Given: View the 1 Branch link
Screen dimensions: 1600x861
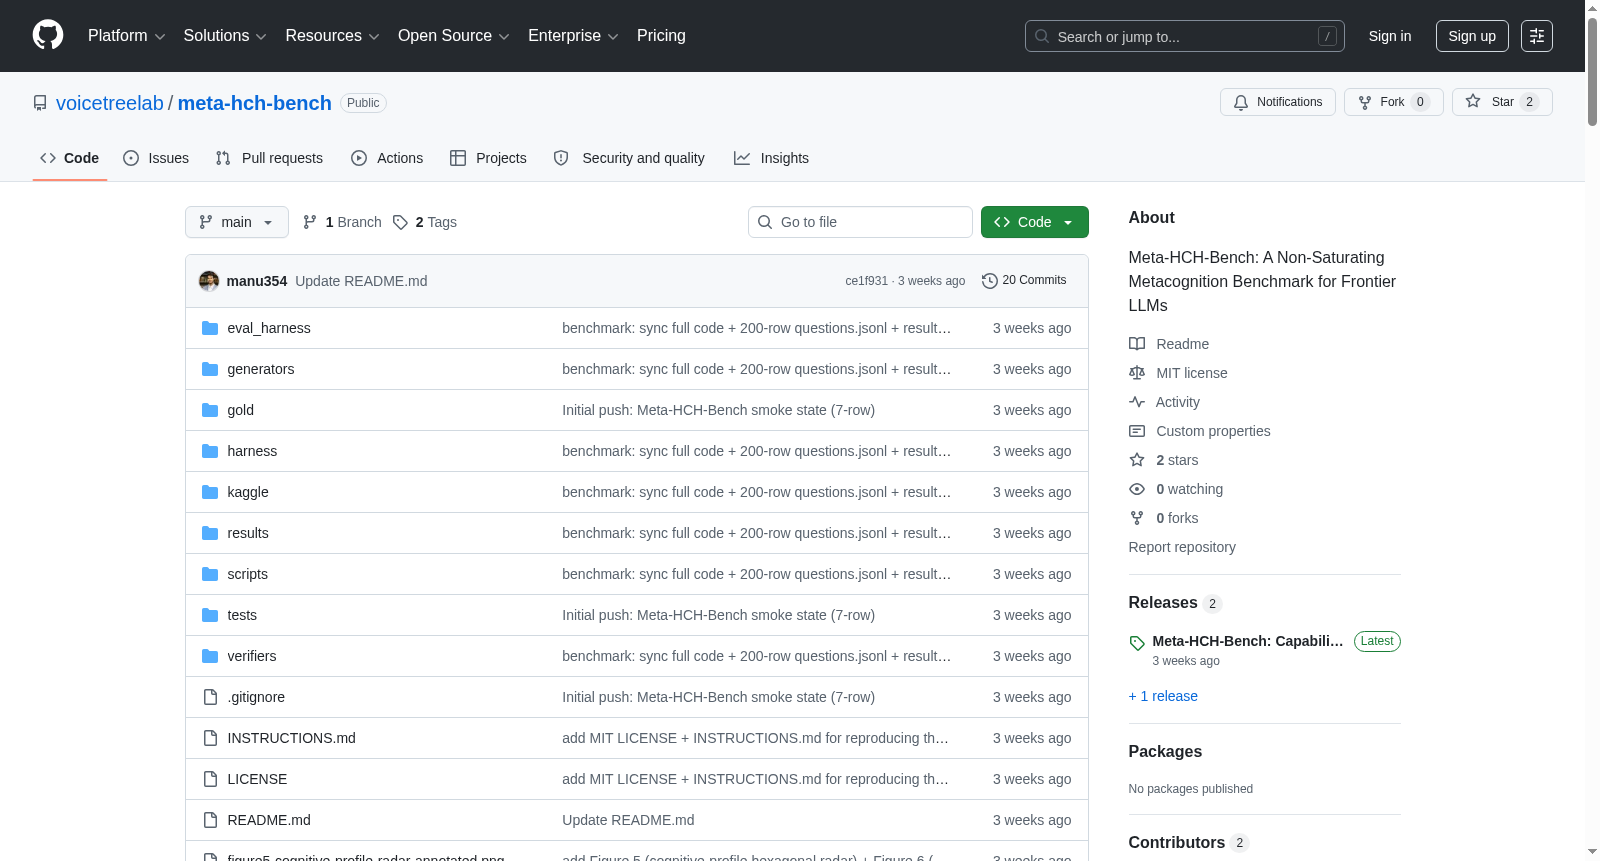Looking at the screenshot, I should click(x=342, y=222).
